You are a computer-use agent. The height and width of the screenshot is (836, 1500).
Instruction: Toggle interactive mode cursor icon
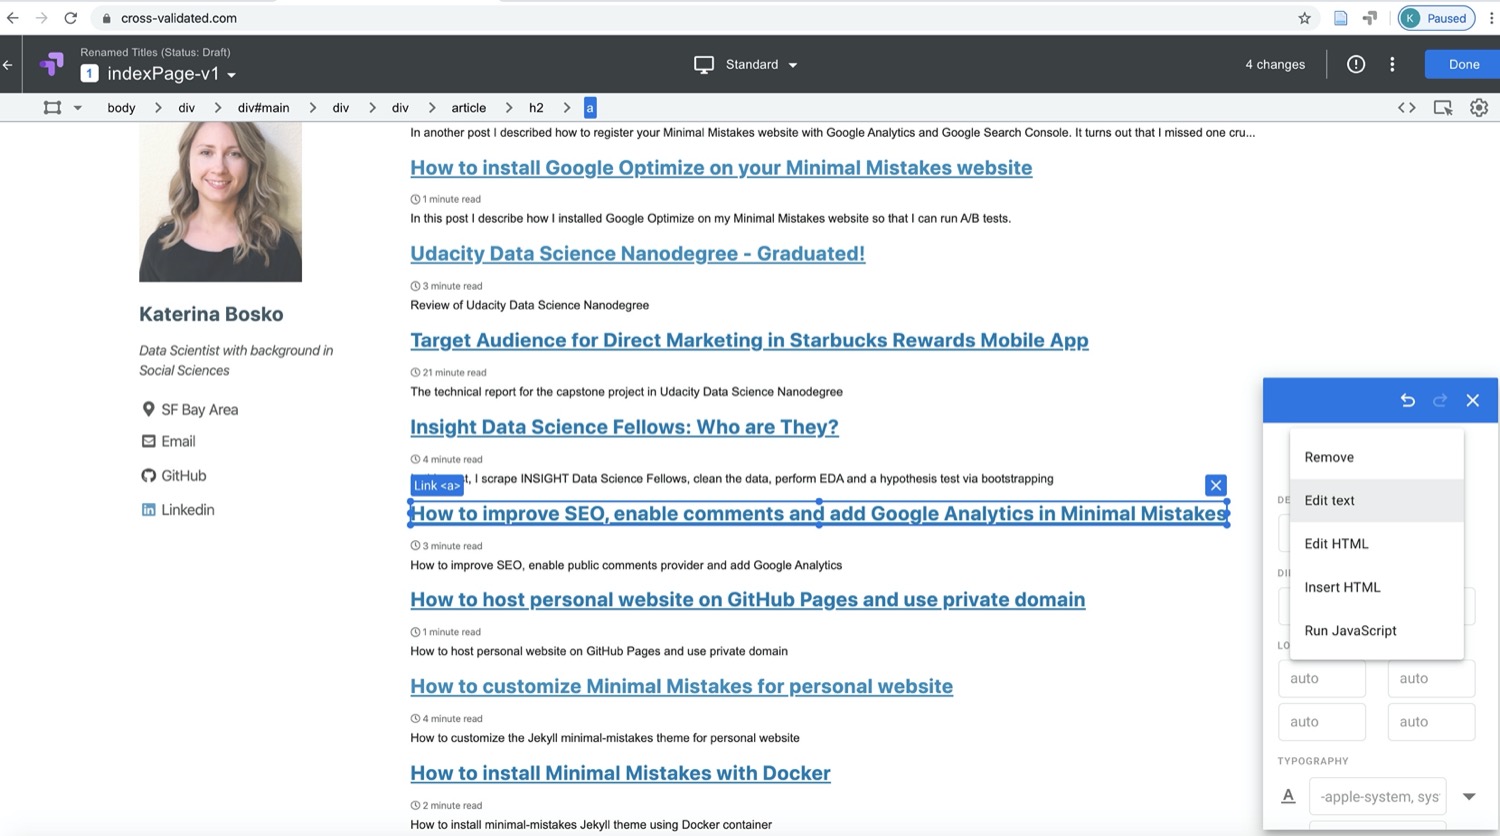tap(1443, 108)
